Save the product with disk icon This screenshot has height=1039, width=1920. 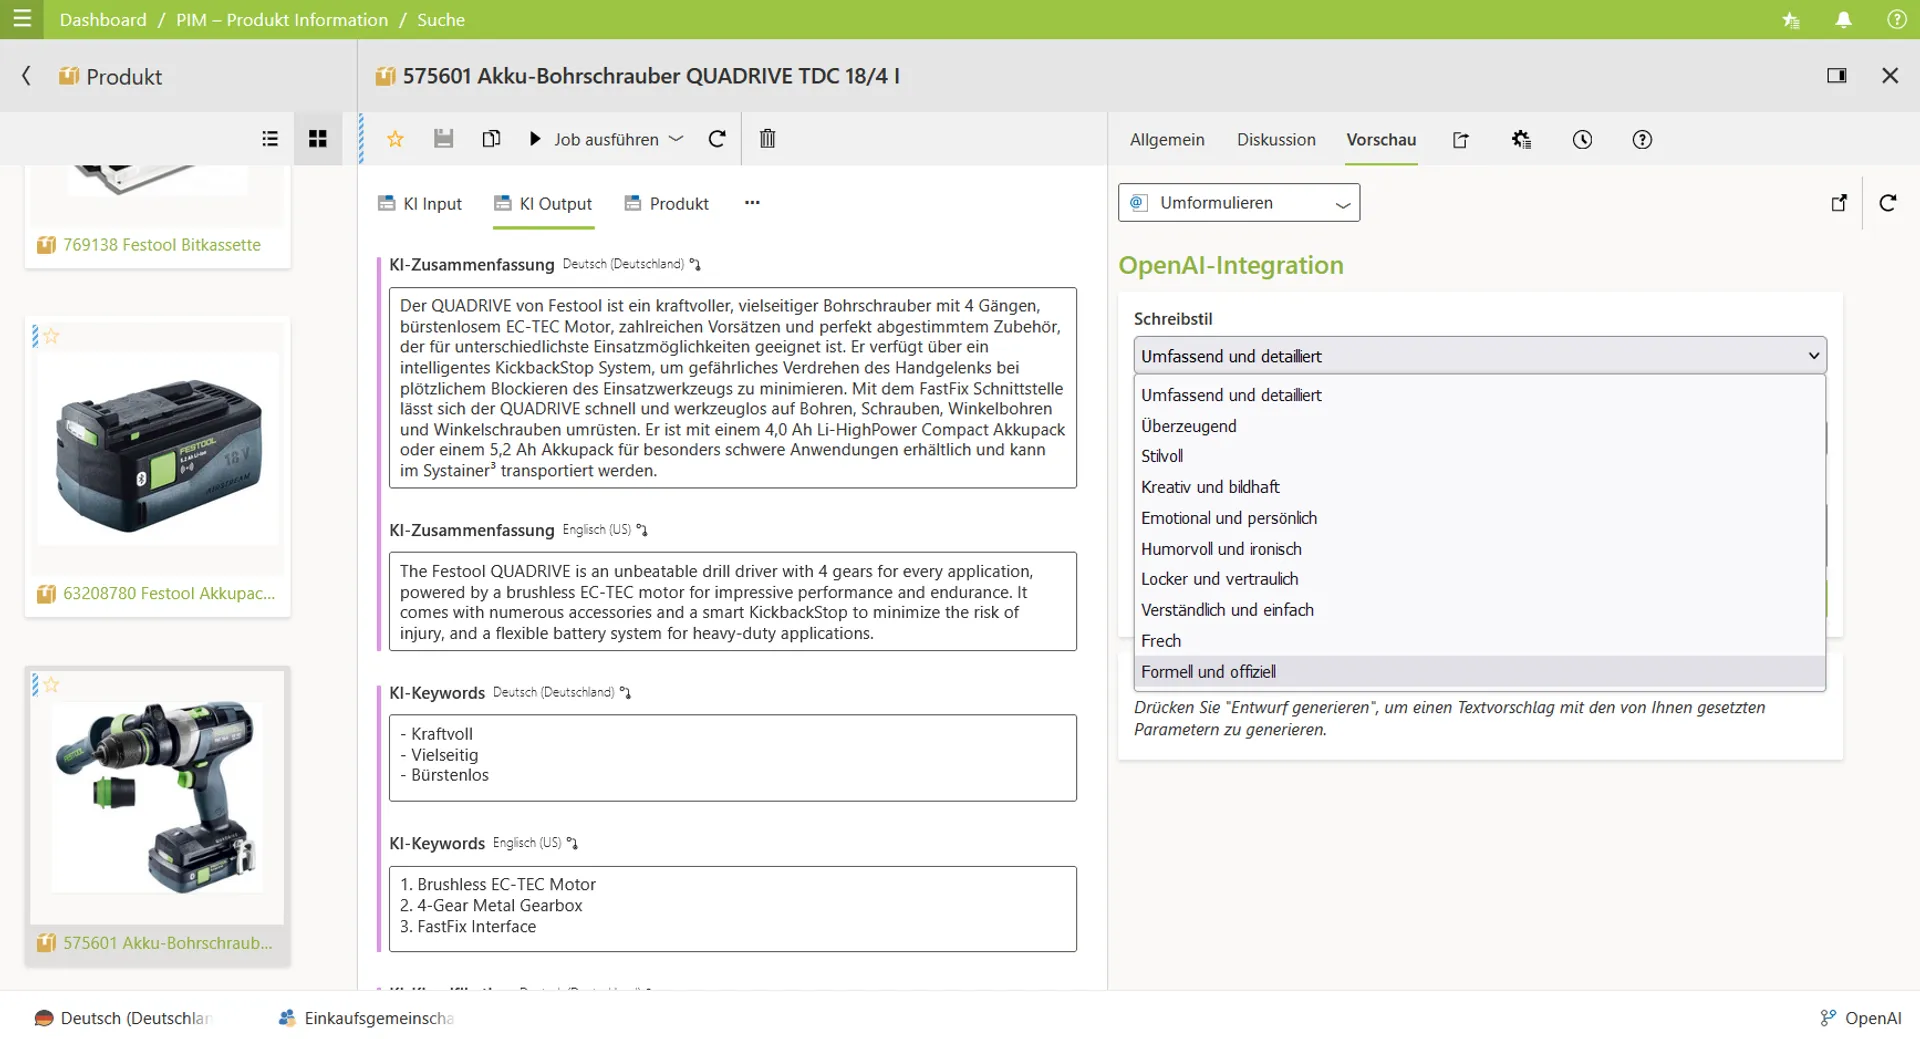443,139
